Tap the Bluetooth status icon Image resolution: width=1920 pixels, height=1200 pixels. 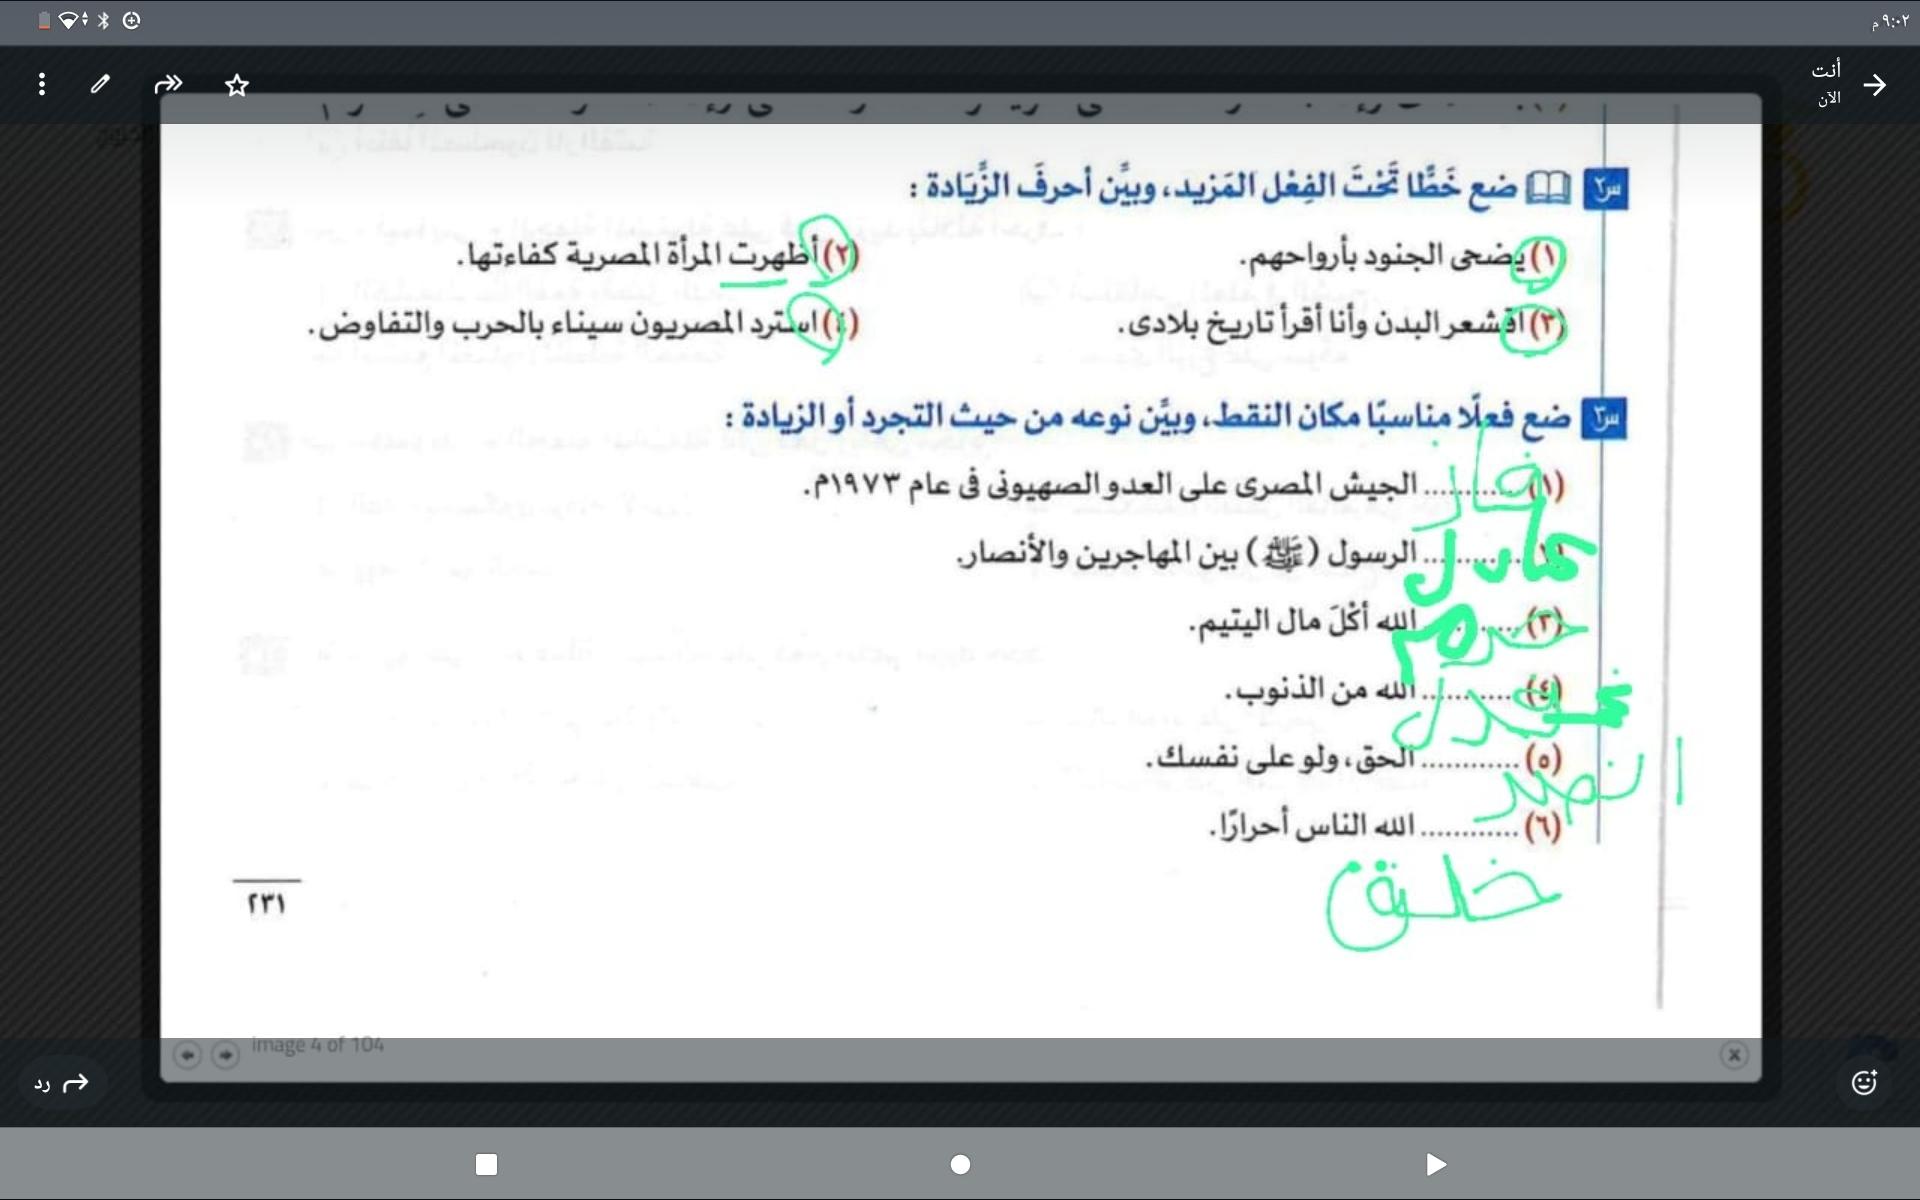click(x=103, y=20)
